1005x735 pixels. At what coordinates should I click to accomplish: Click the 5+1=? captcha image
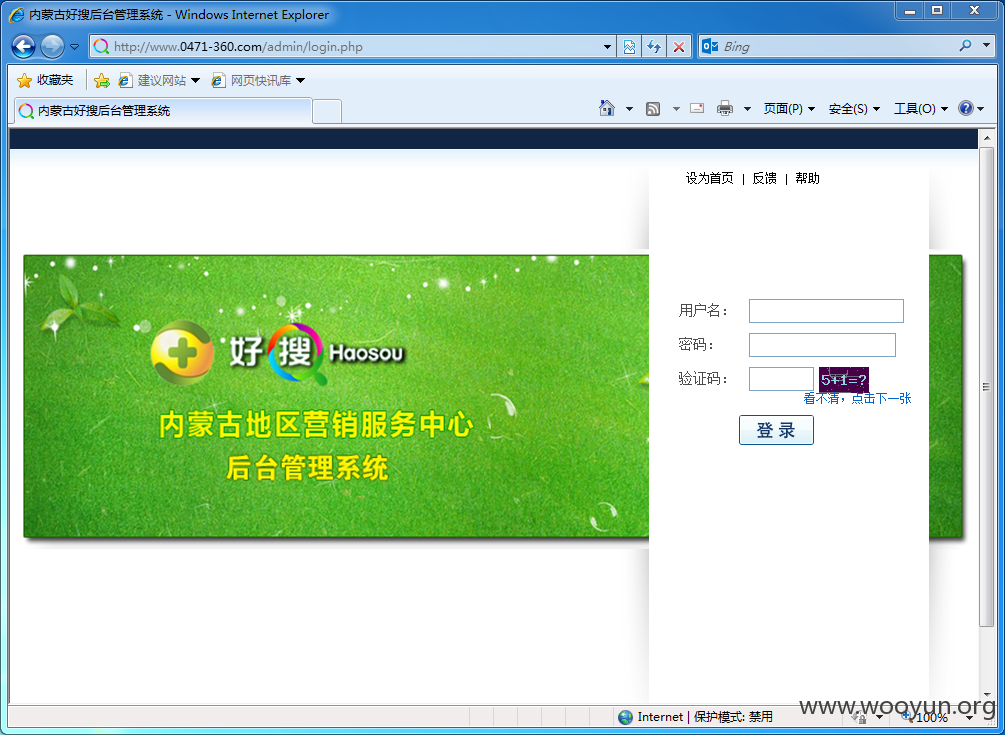pyautogui.click(x=843, y=379)
